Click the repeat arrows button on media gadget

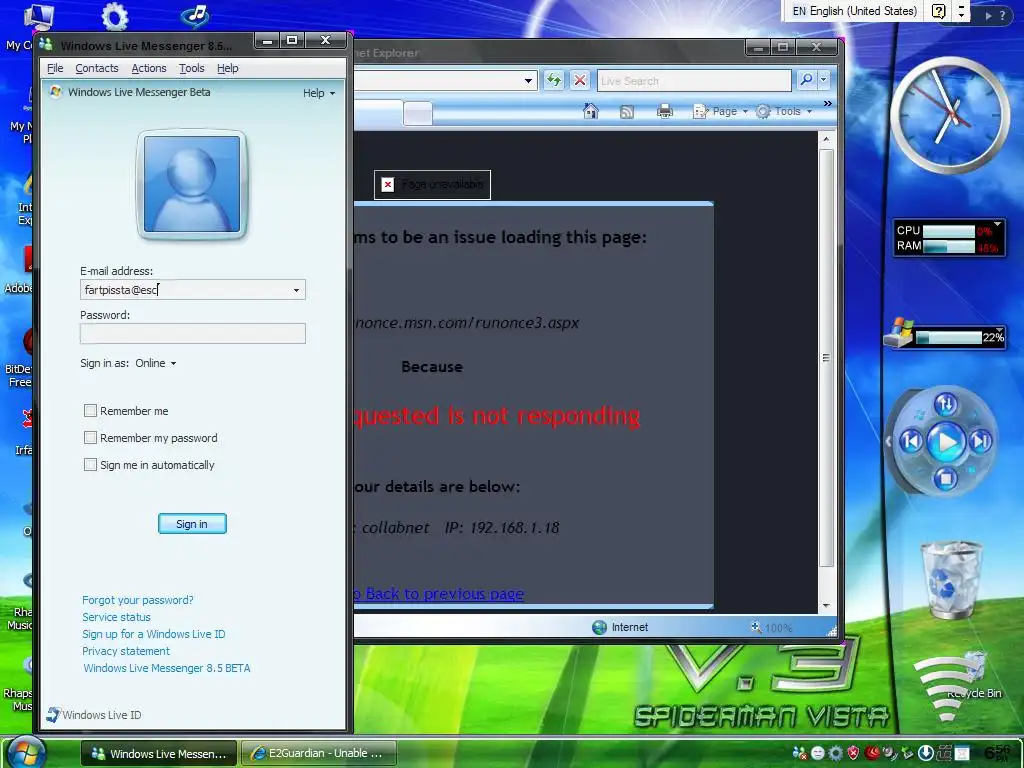click(946, 405)
